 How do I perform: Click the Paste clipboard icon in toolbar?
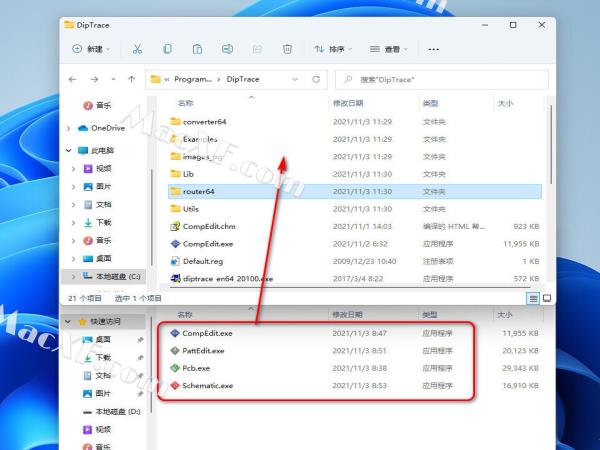pos(197,49)
